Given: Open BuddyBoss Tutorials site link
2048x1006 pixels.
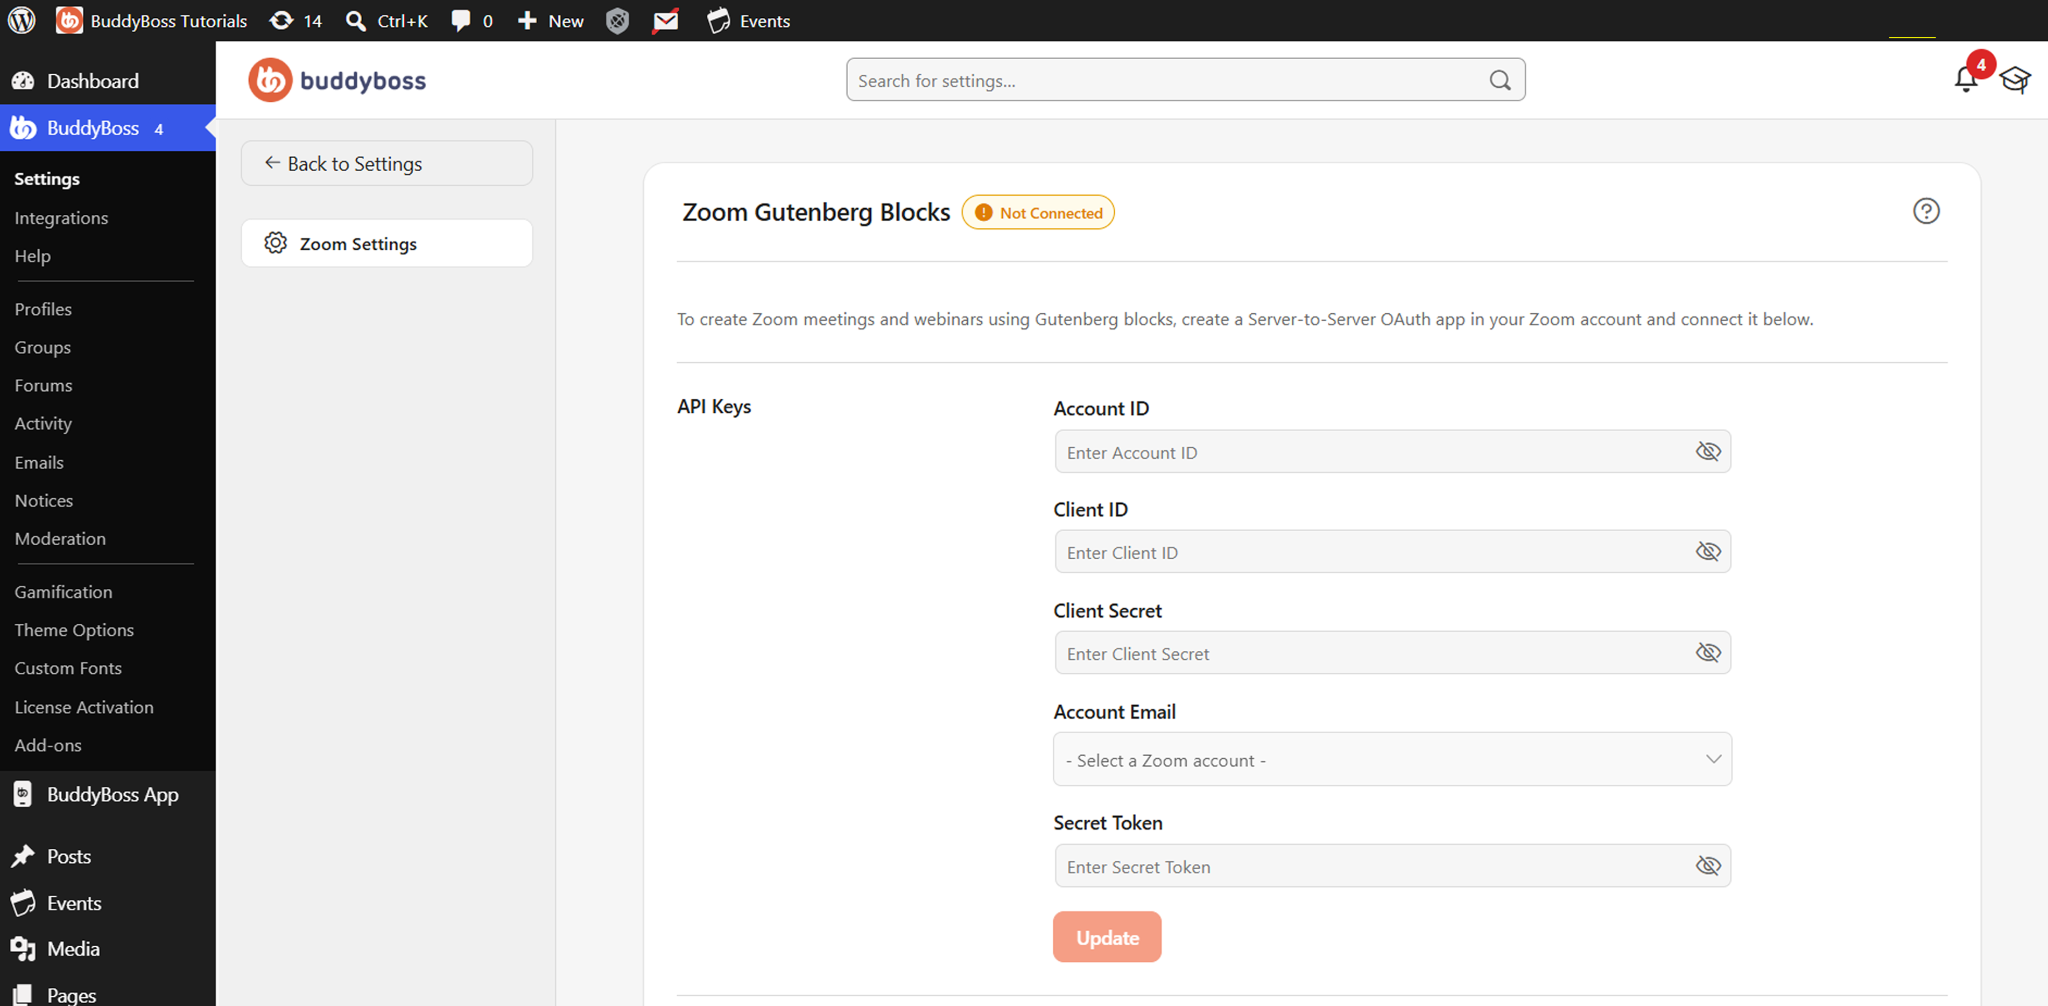Looking at the screenshot, I should (152, 20).
